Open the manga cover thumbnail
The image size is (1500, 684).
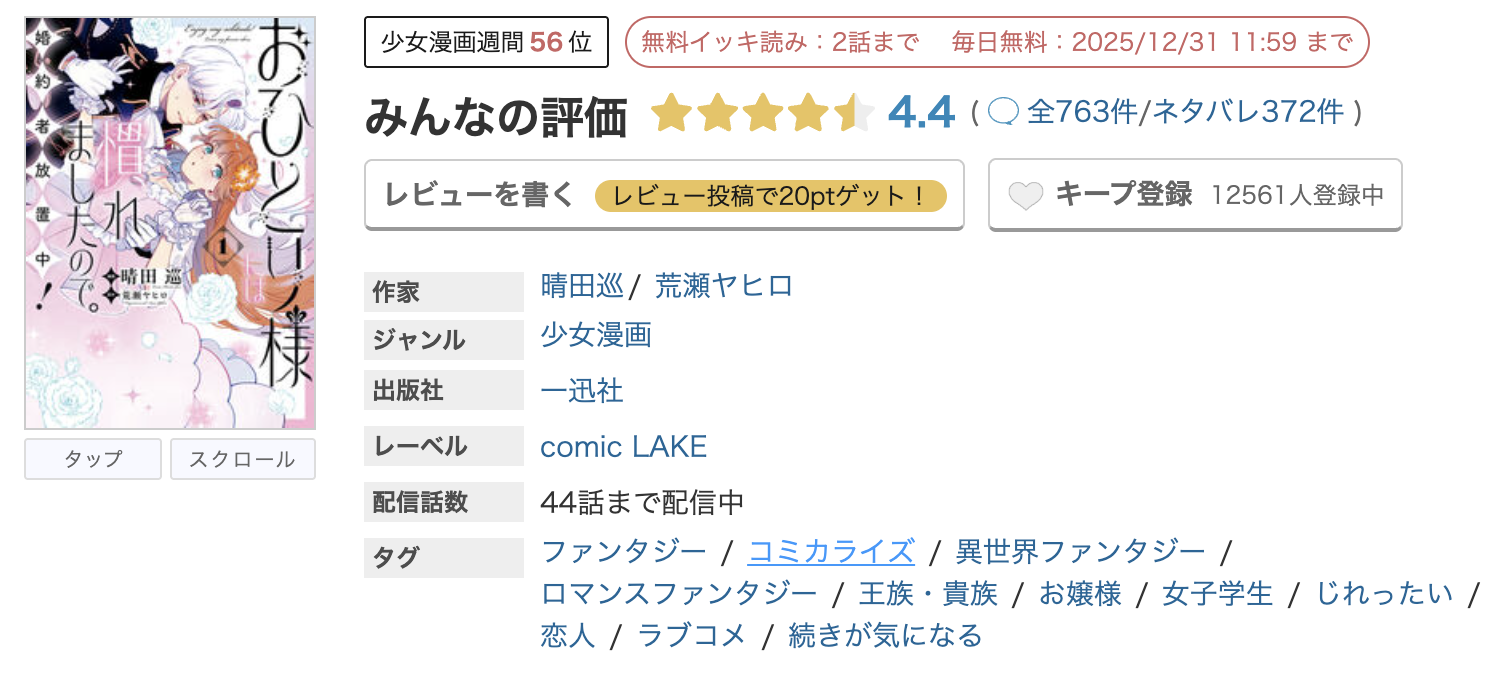point(170,215)
